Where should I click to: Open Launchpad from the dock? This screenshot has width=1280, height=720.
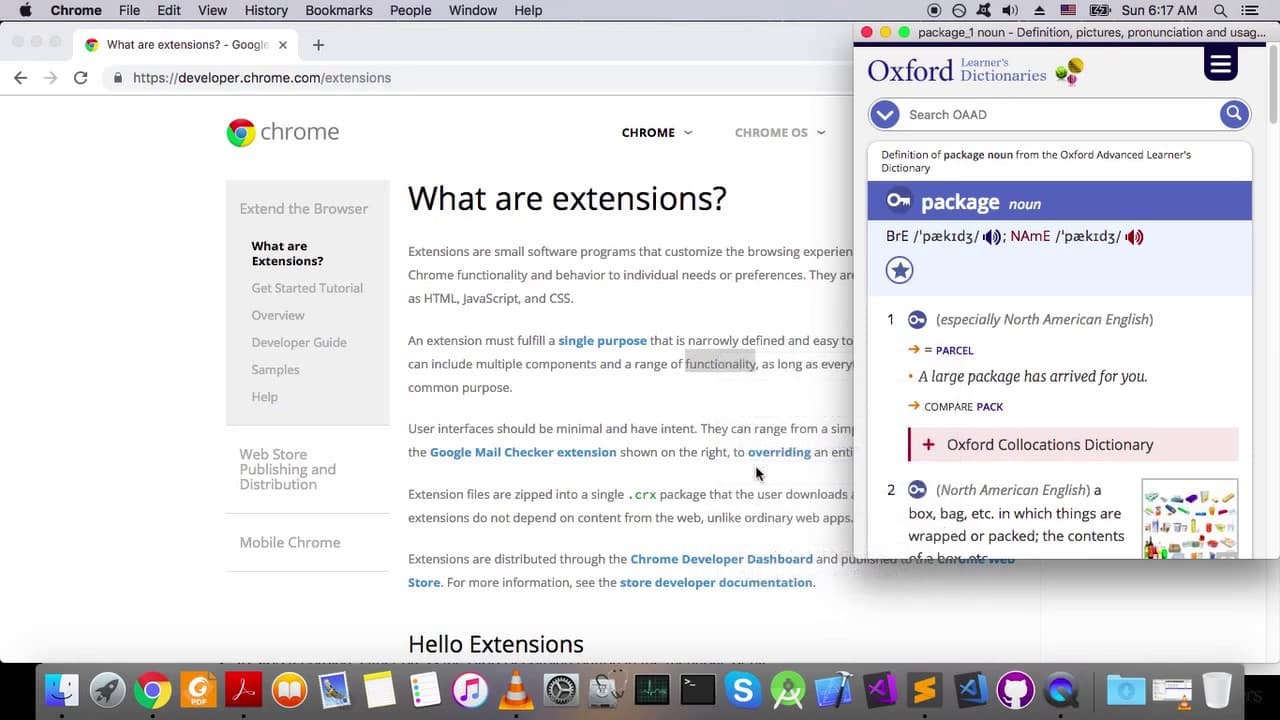pos(107,691)
